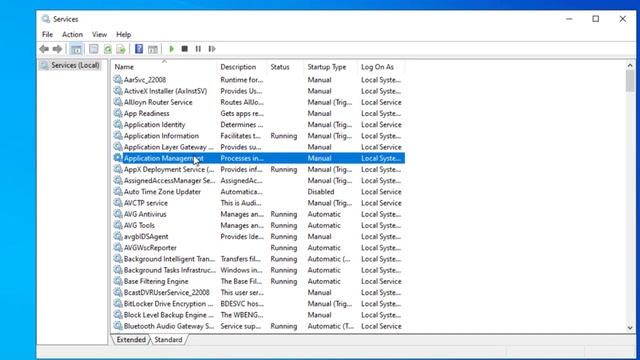Select Background Tasks Infrastructure service row
The width and height of the screenshot is (640, 360).
pyautogui.click(x=258, y=270)
